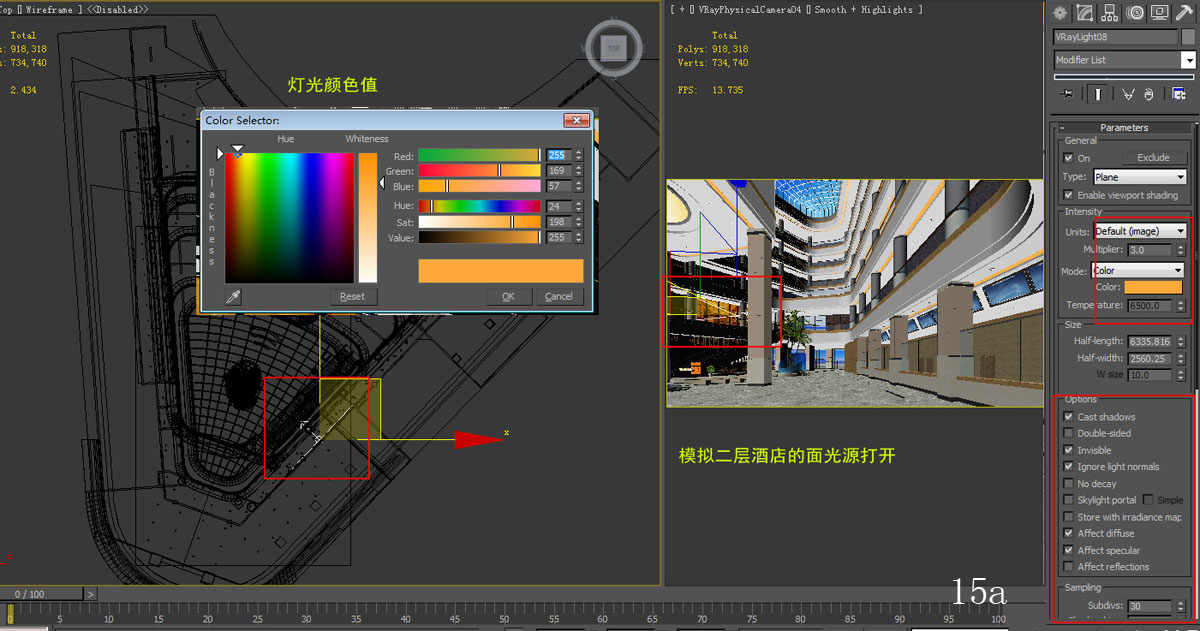The height and width of the screenshot is (631, 1200).
Task: Click in the hue/blackness color field
Action: click(x=289, y=218)
